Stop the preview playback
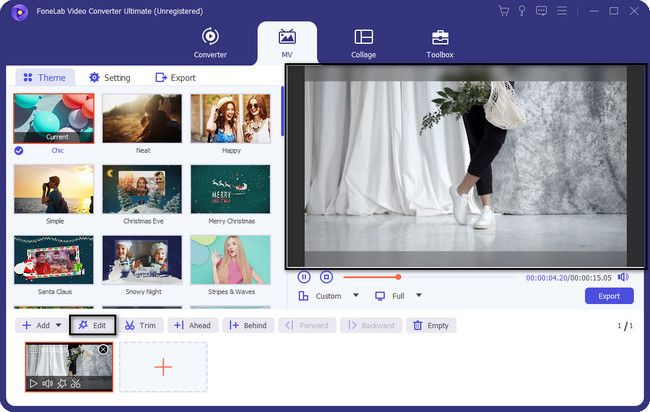This screenshot has height=412, width=650. pyautogui.click(x=326, y=277)
